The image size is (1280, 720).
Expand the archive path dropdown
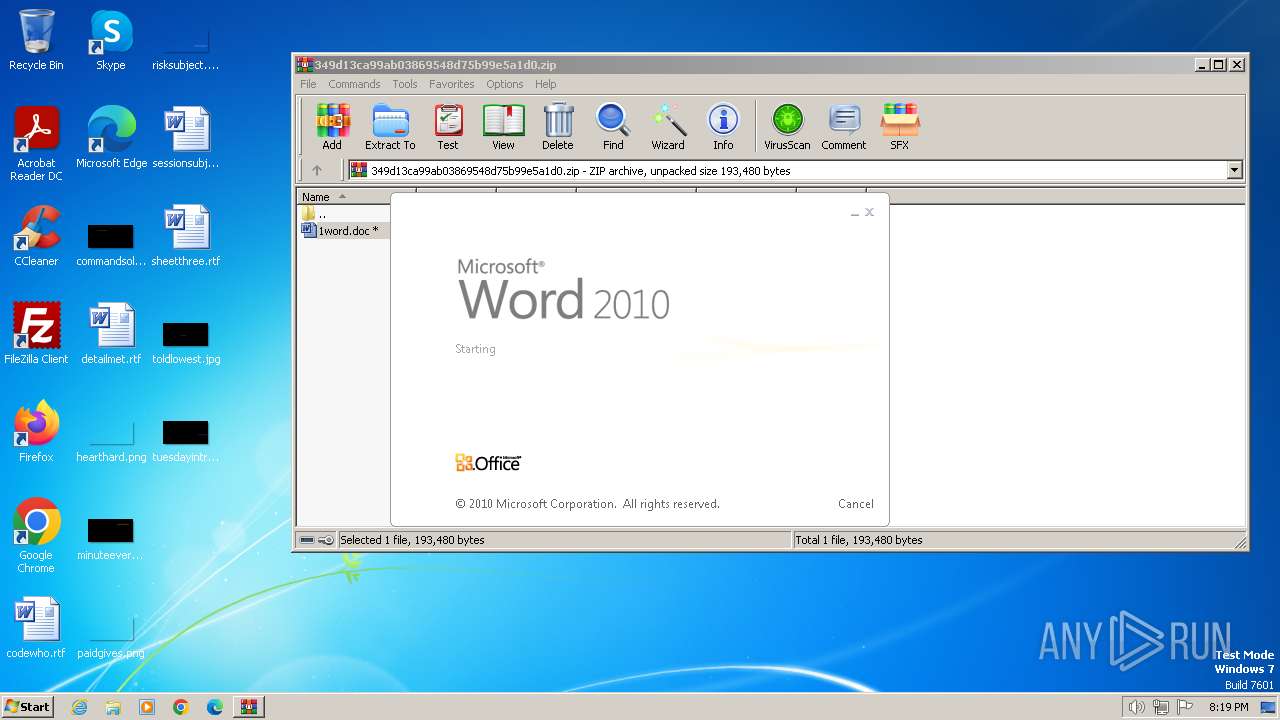tap(1234, 171)
